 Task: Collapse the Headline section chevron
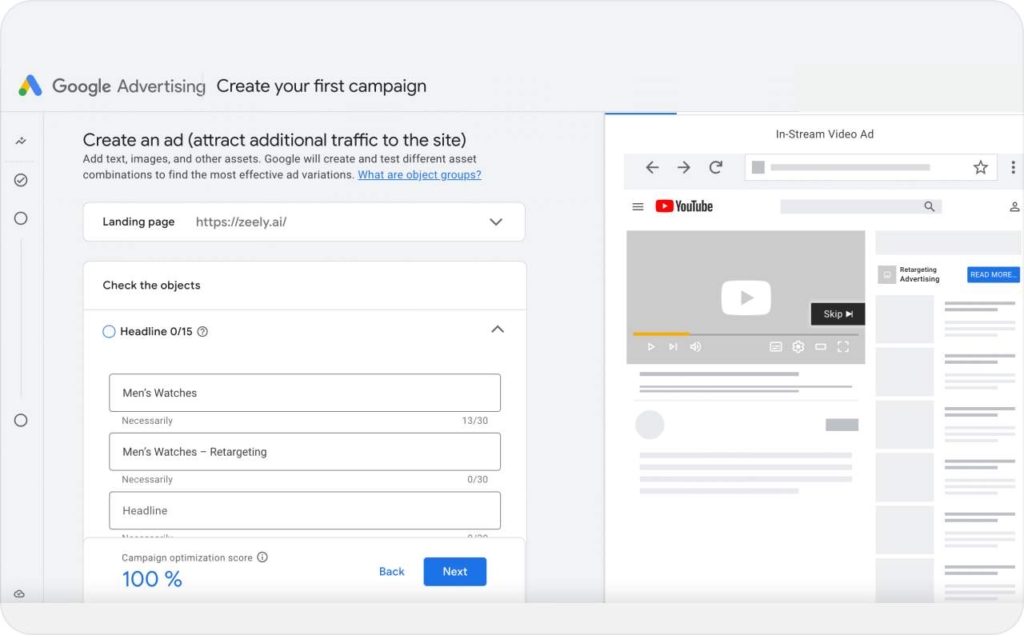pyautogui.click(x=497, y=329)
